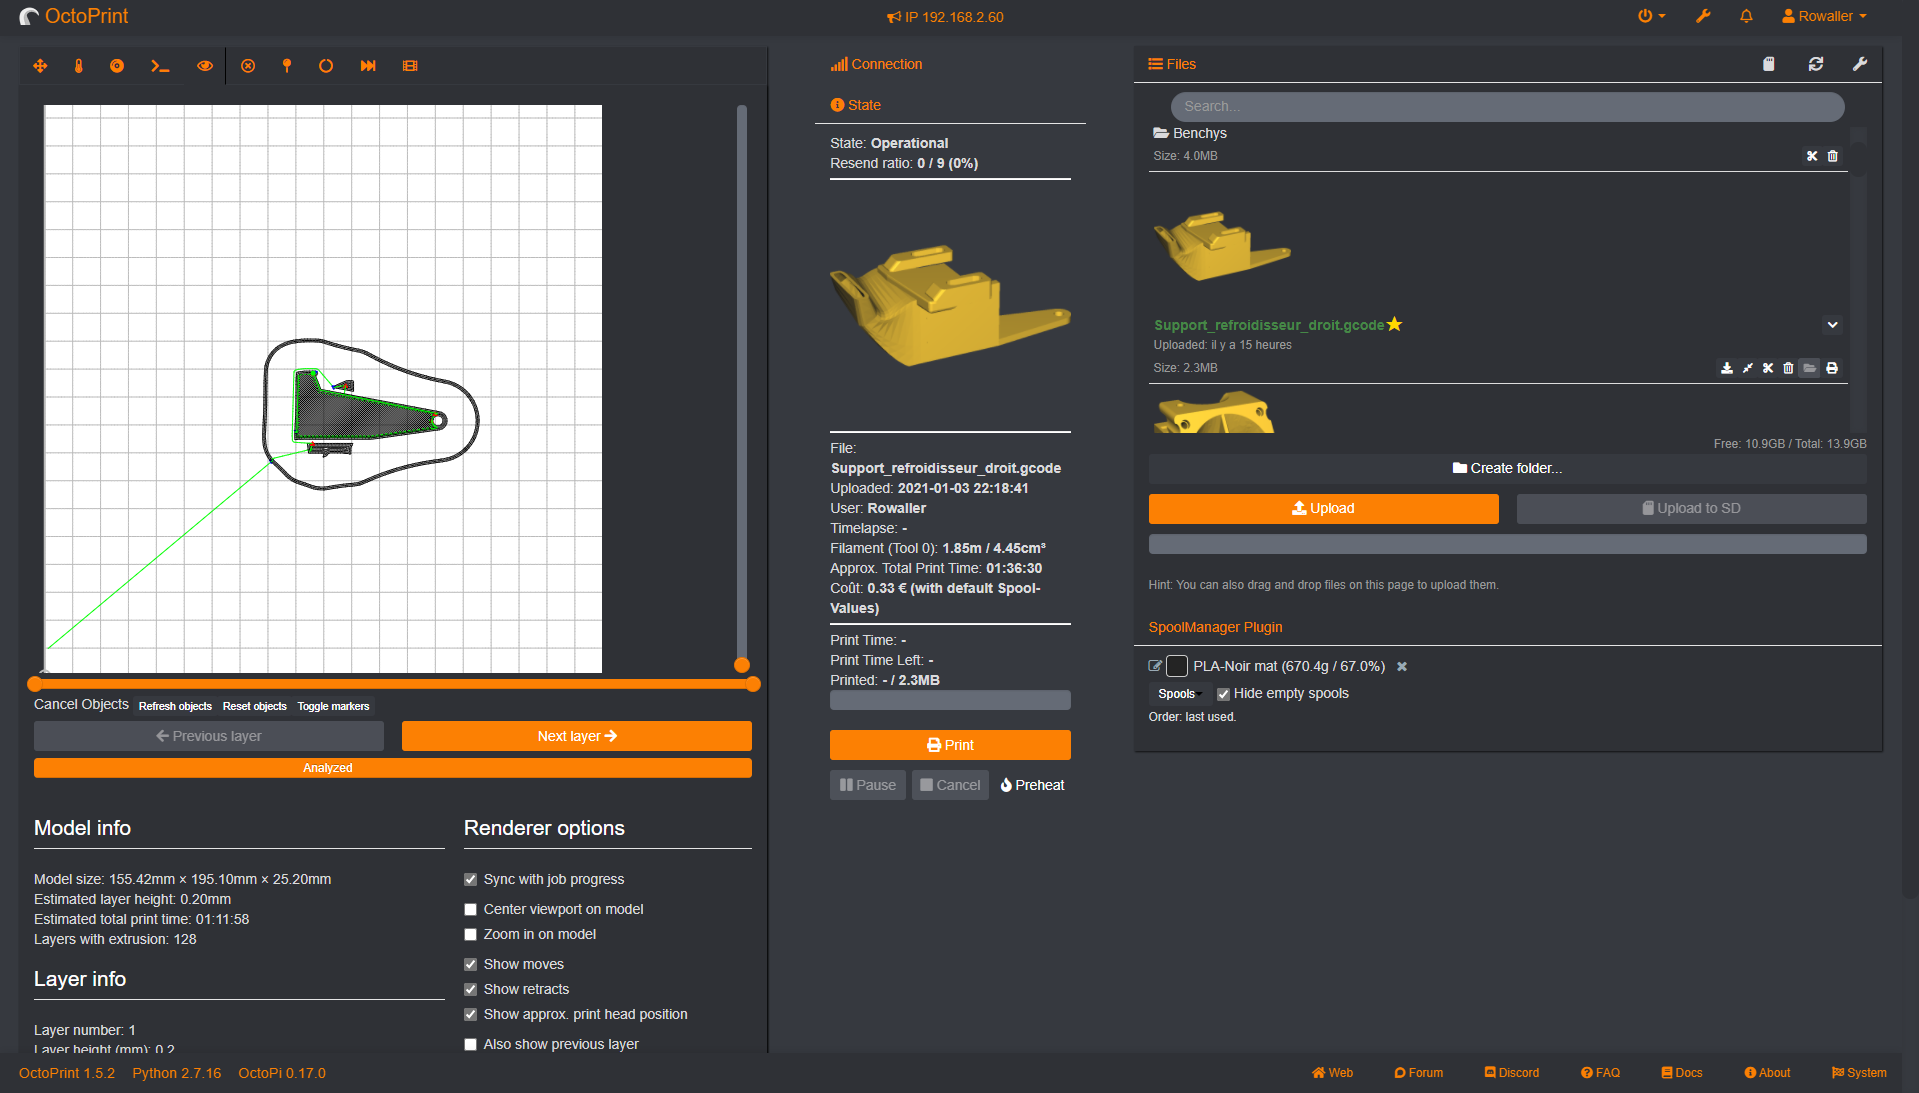Image resolution: width=1919 pixels, height=1093 pixels.
Task: Disable Show retracts option
Action: tap(470, 989)
